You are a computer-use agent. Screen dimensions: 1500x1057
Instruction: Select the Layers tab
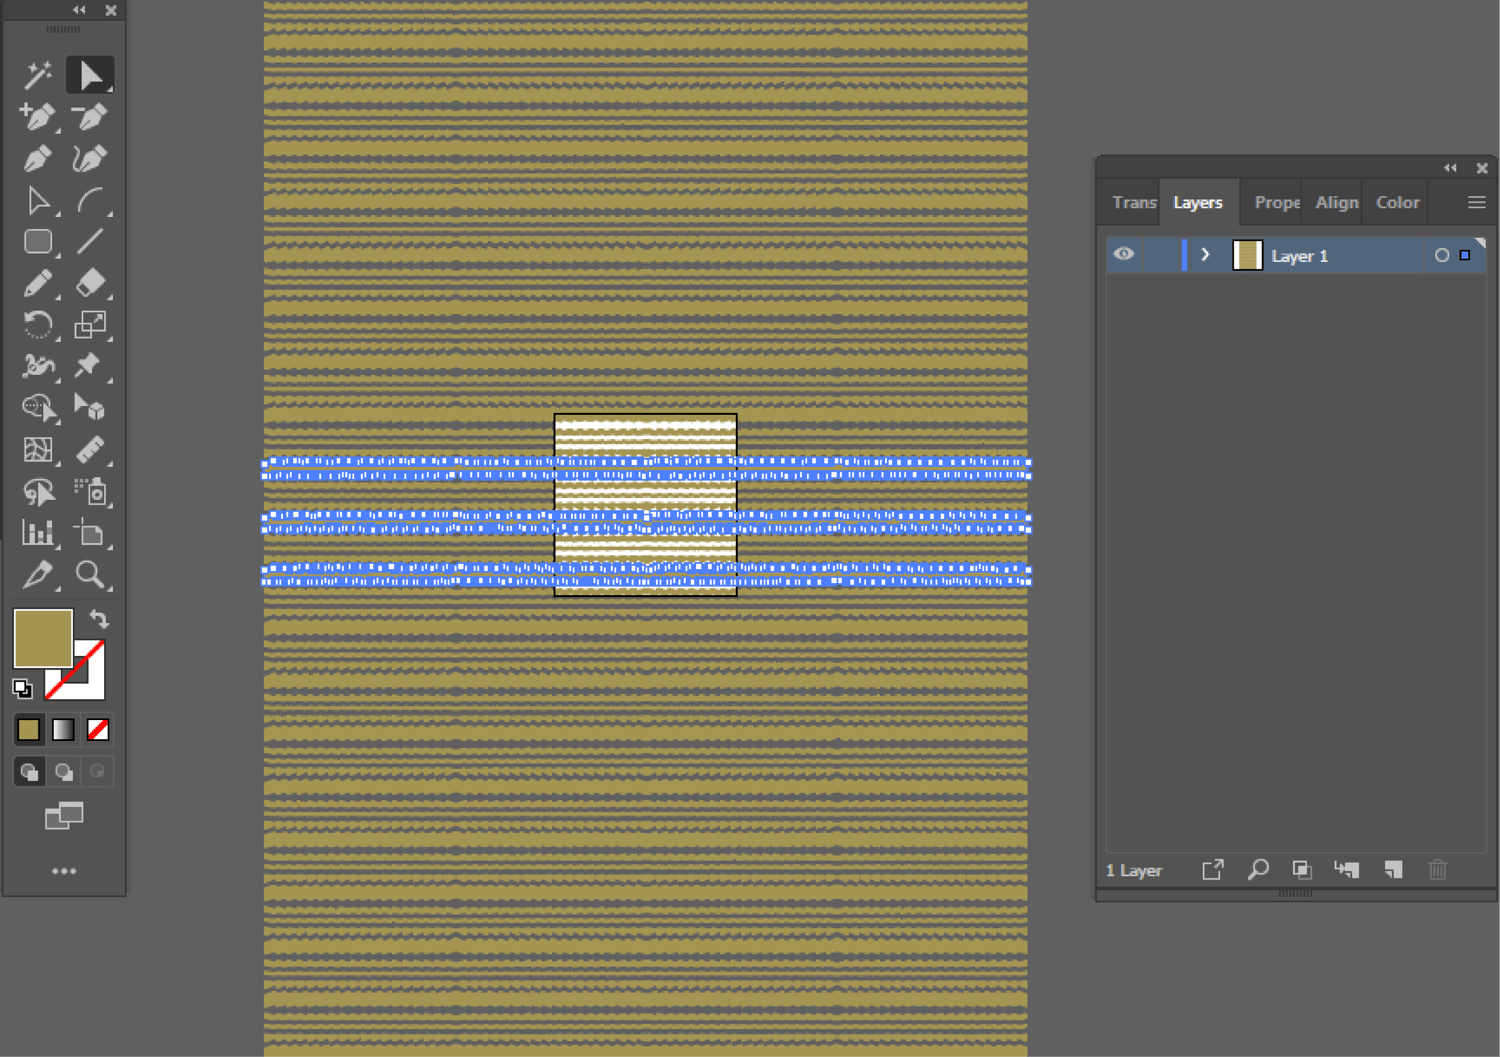(x=1198, y=202)
